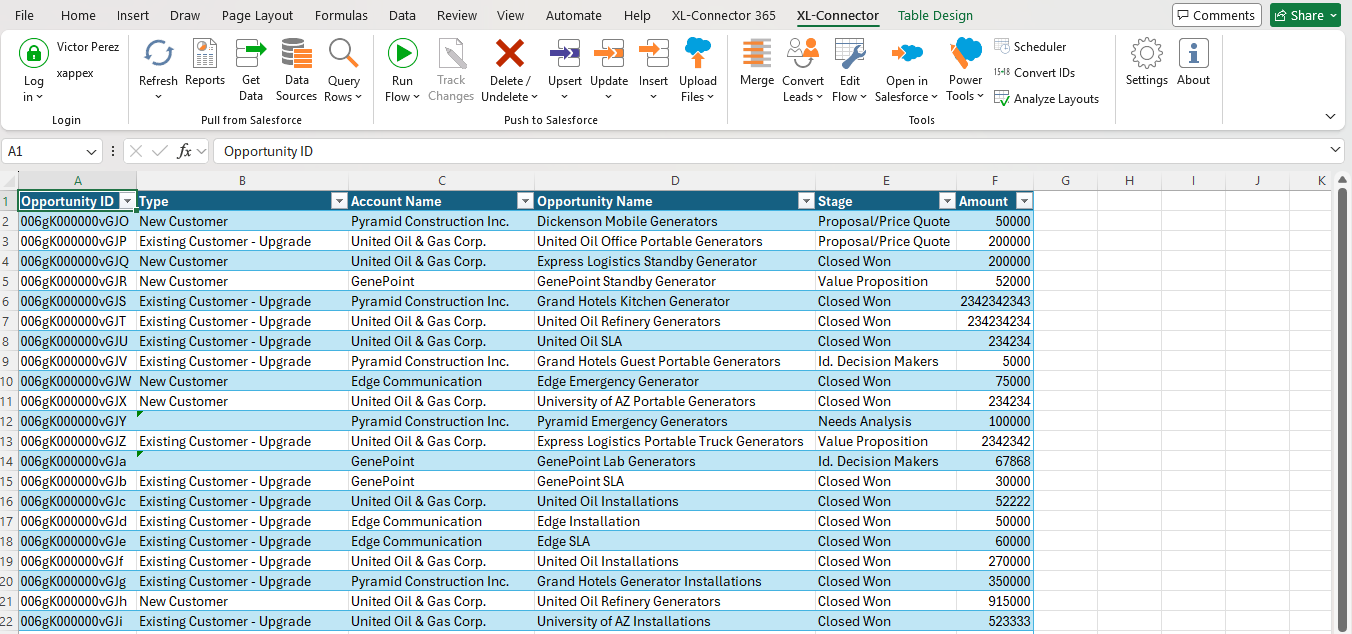Viewport: 1352px width, 634px height.
Task: Switch to the Table Design tab
Action: (935, 15)
